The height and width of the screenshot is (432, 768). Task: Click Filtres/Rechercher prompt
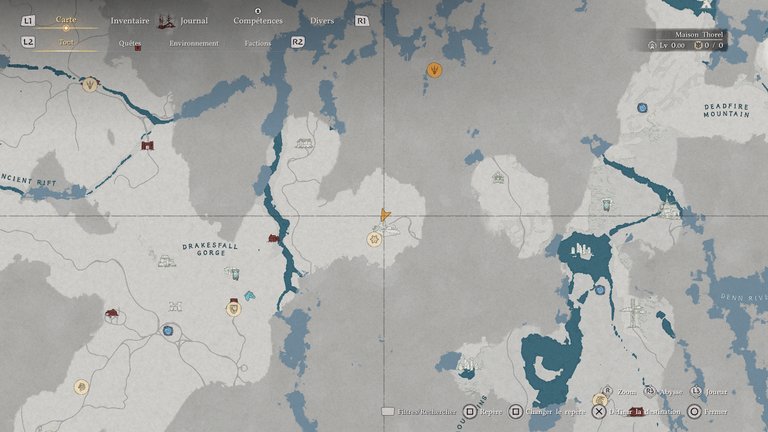pyautogui.click(x=418, y=412)
